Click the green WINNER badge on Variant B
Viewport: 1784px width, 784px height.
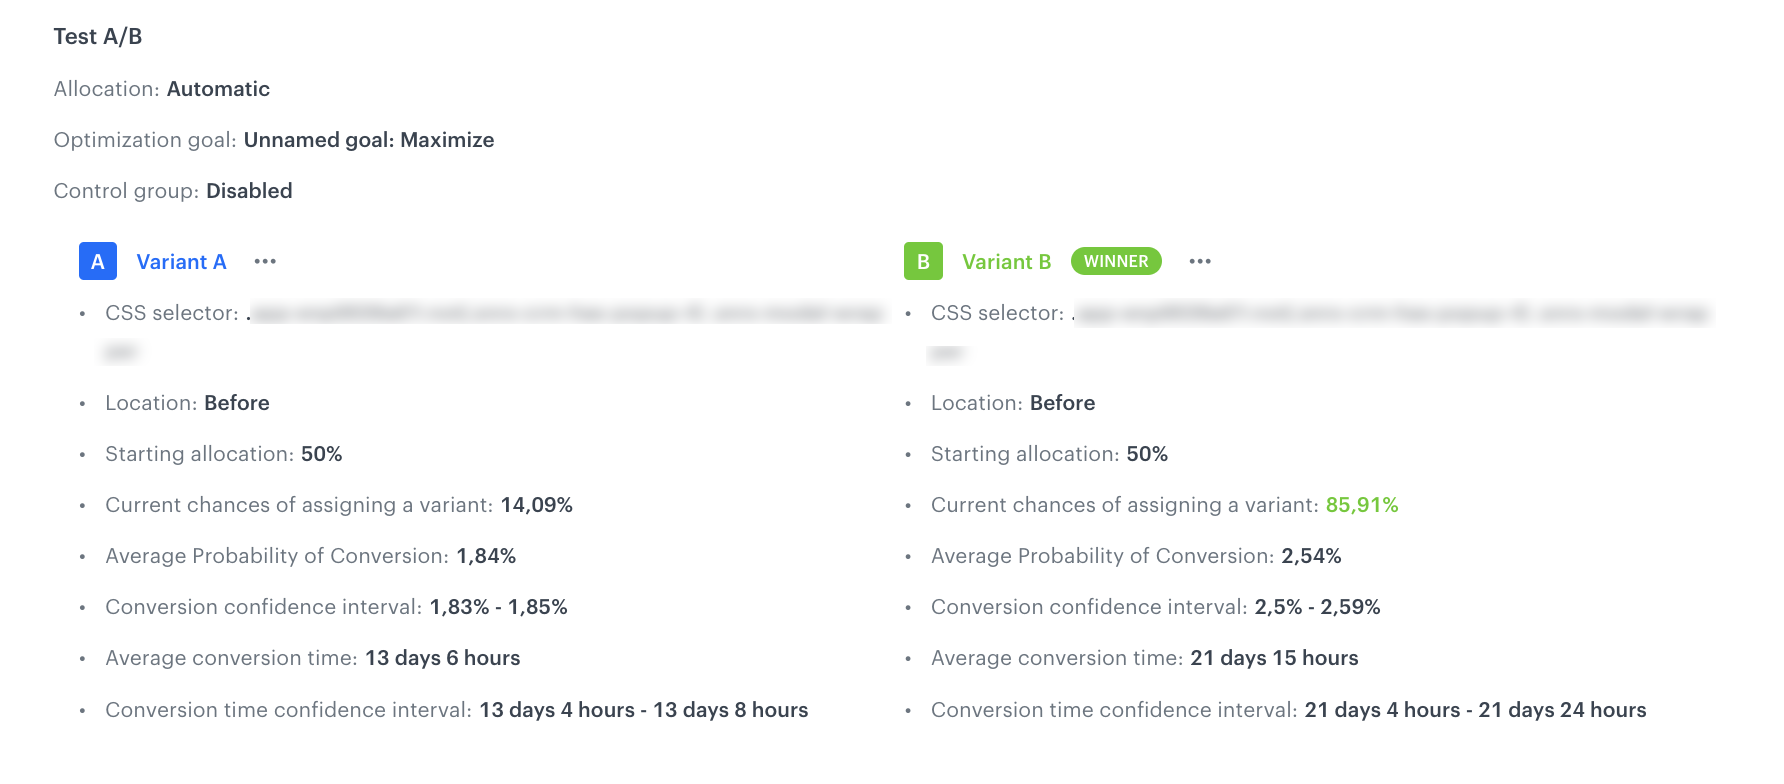[x=1116, y=261]
